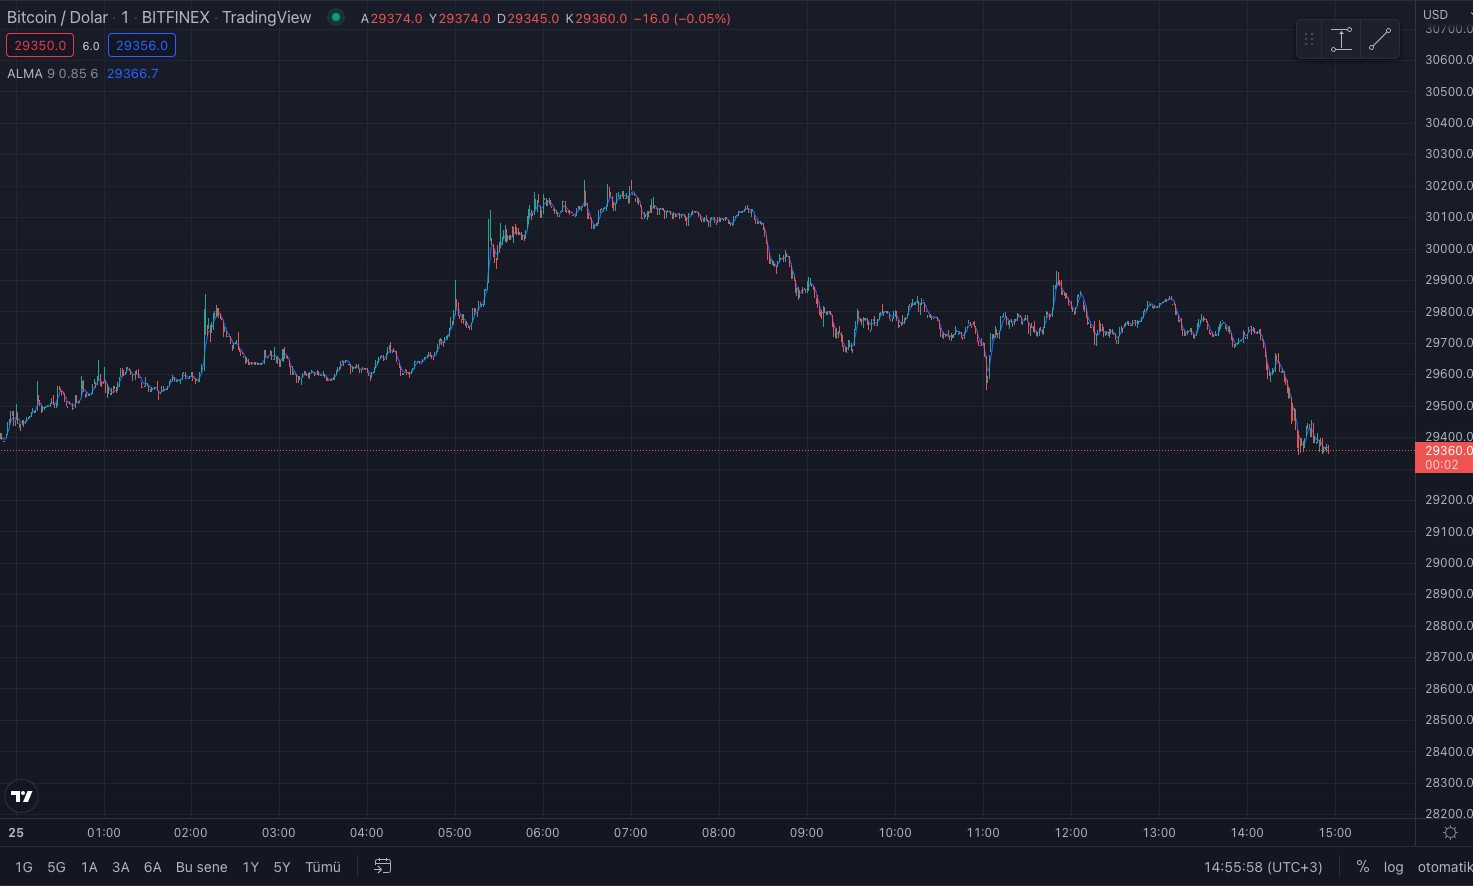Open the go-to-date calendar icon
The height and width of the screenshot is (886, 1473).
pyautogui.click(x=382, y=866)
